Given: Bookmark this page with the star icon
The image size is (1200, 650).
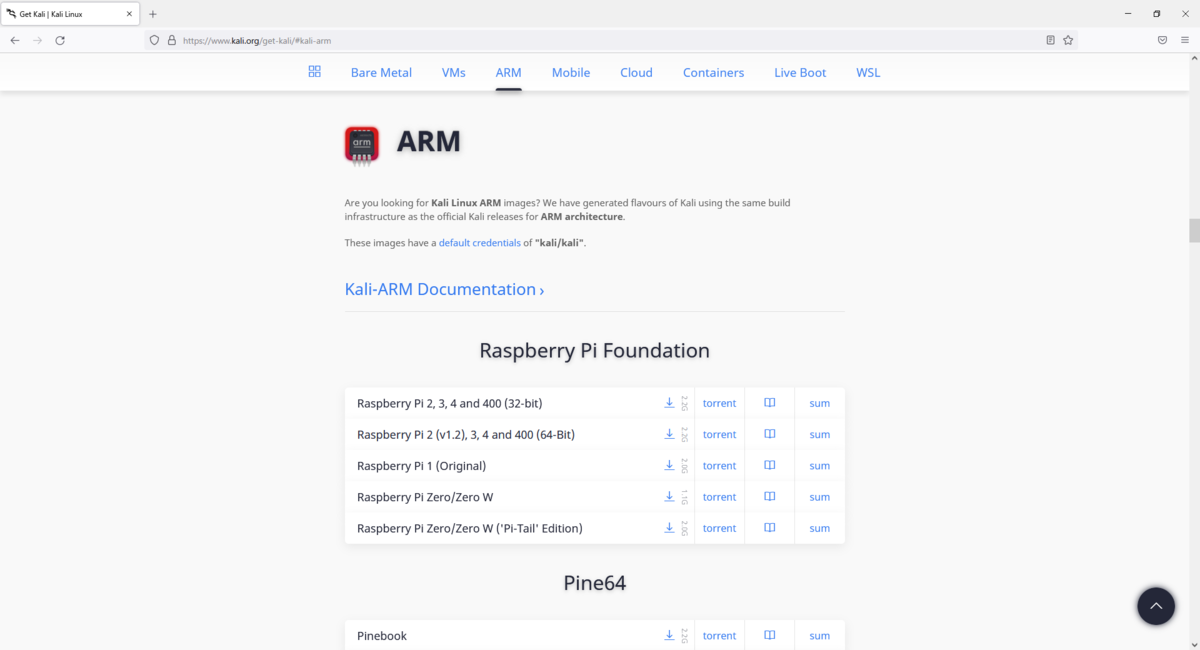Looking at the screenshot, I should coord(1068,40).
